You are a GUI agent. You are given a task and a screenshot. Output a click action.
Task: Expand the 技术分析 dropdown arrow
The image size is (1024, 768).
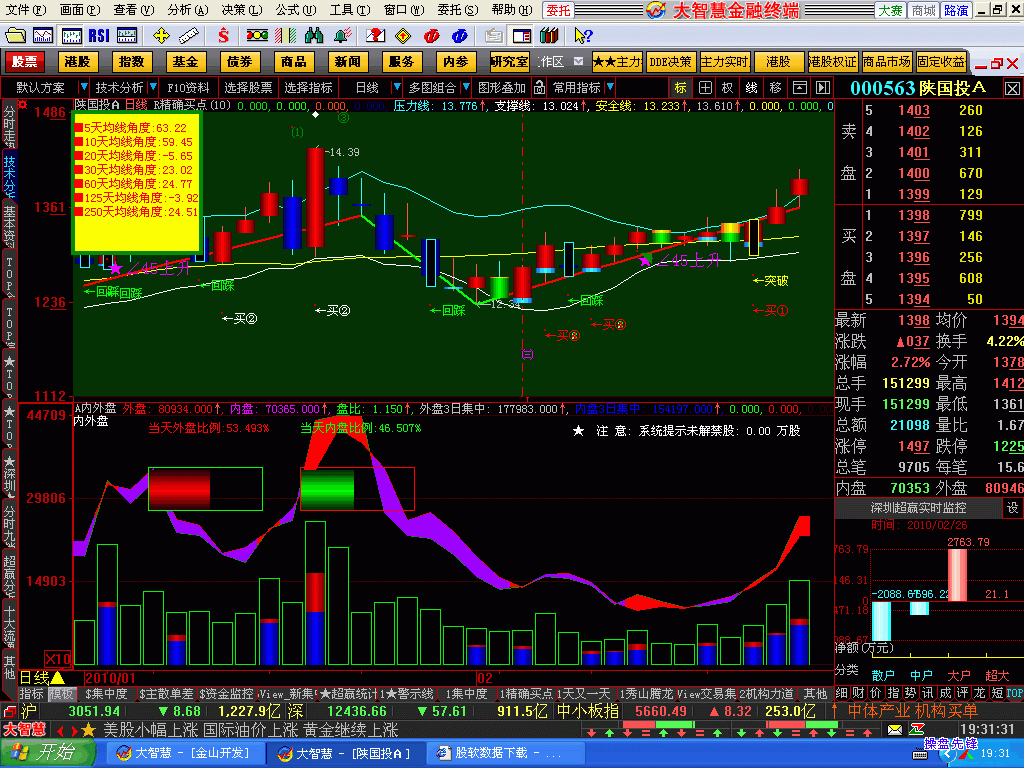coord(153,87)
